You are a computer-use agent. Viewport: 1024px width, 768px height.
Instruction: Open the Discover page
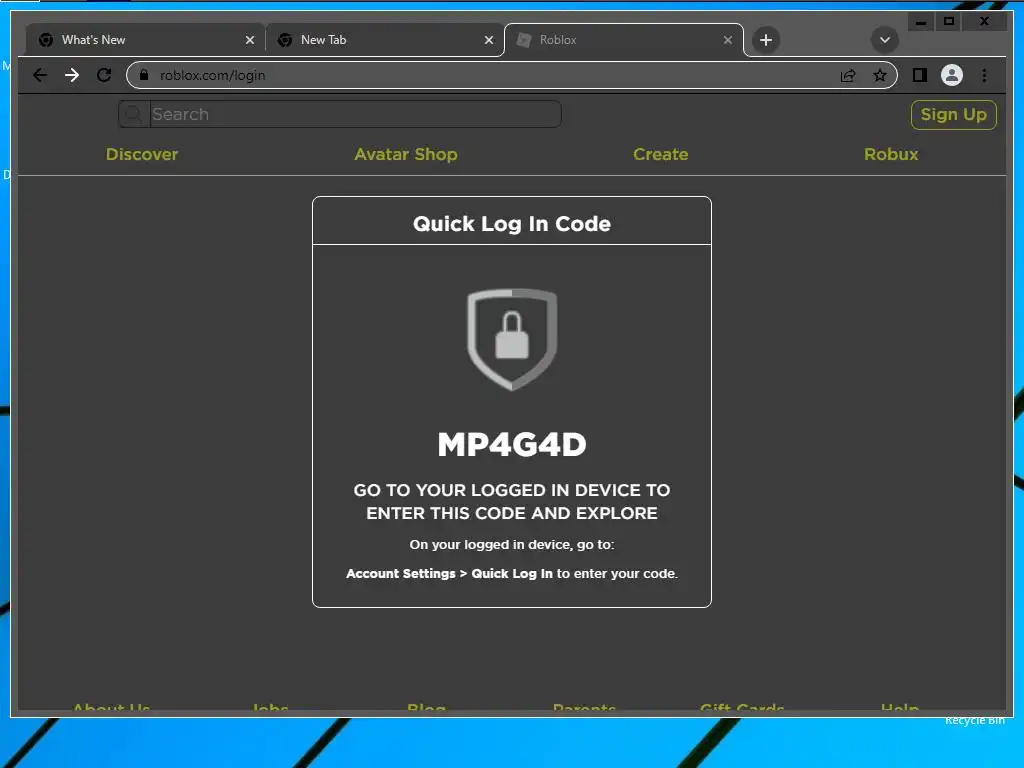click(x=142, y=154)
